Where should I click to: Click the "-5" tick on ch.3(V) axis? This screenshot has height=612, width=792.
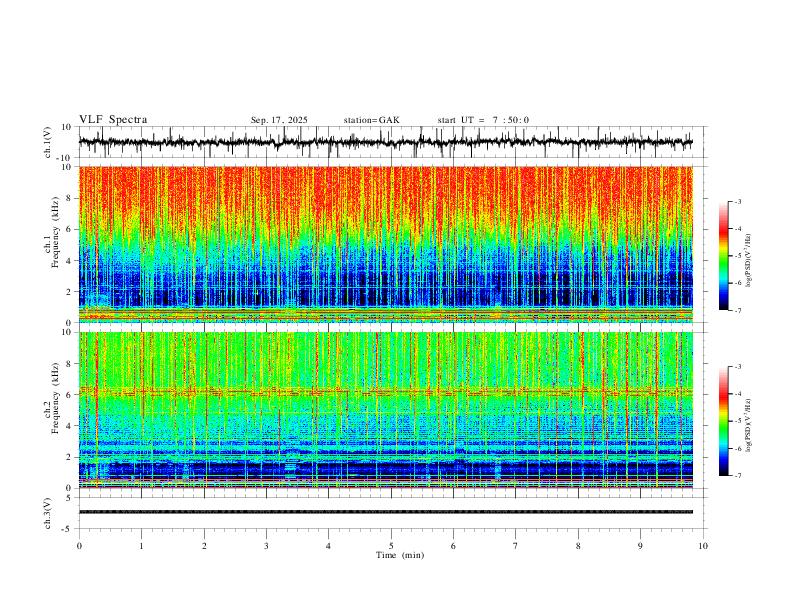[68, 529]
